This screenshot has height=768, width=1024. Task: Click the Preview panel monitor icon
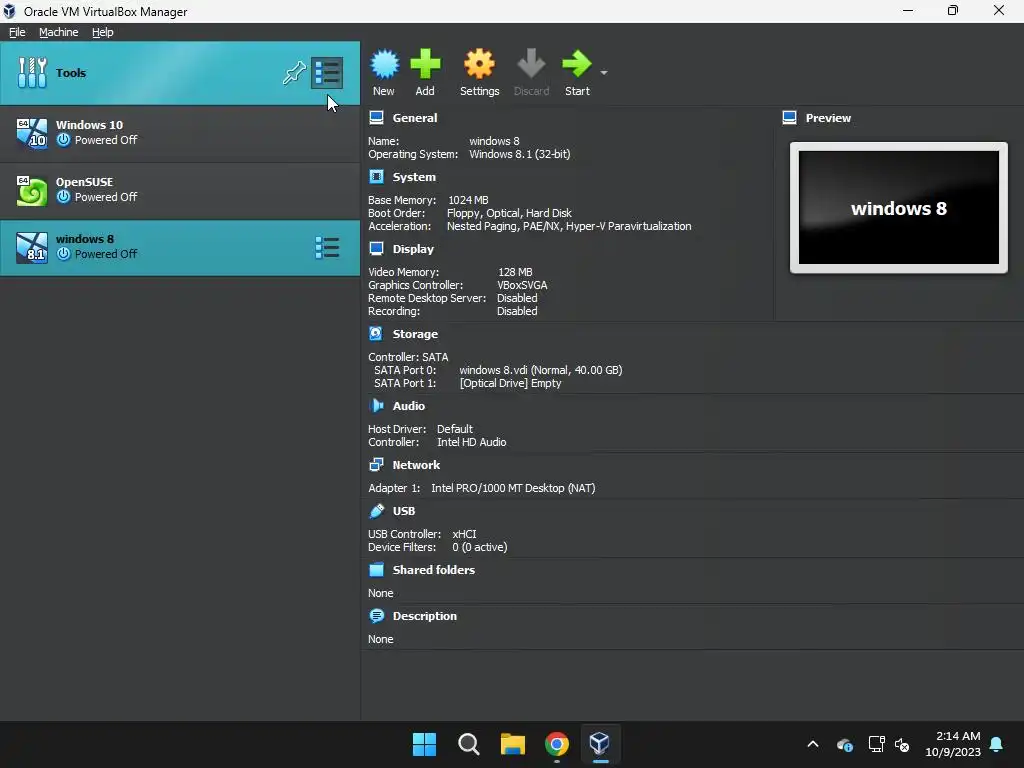[x=789, y=118]
